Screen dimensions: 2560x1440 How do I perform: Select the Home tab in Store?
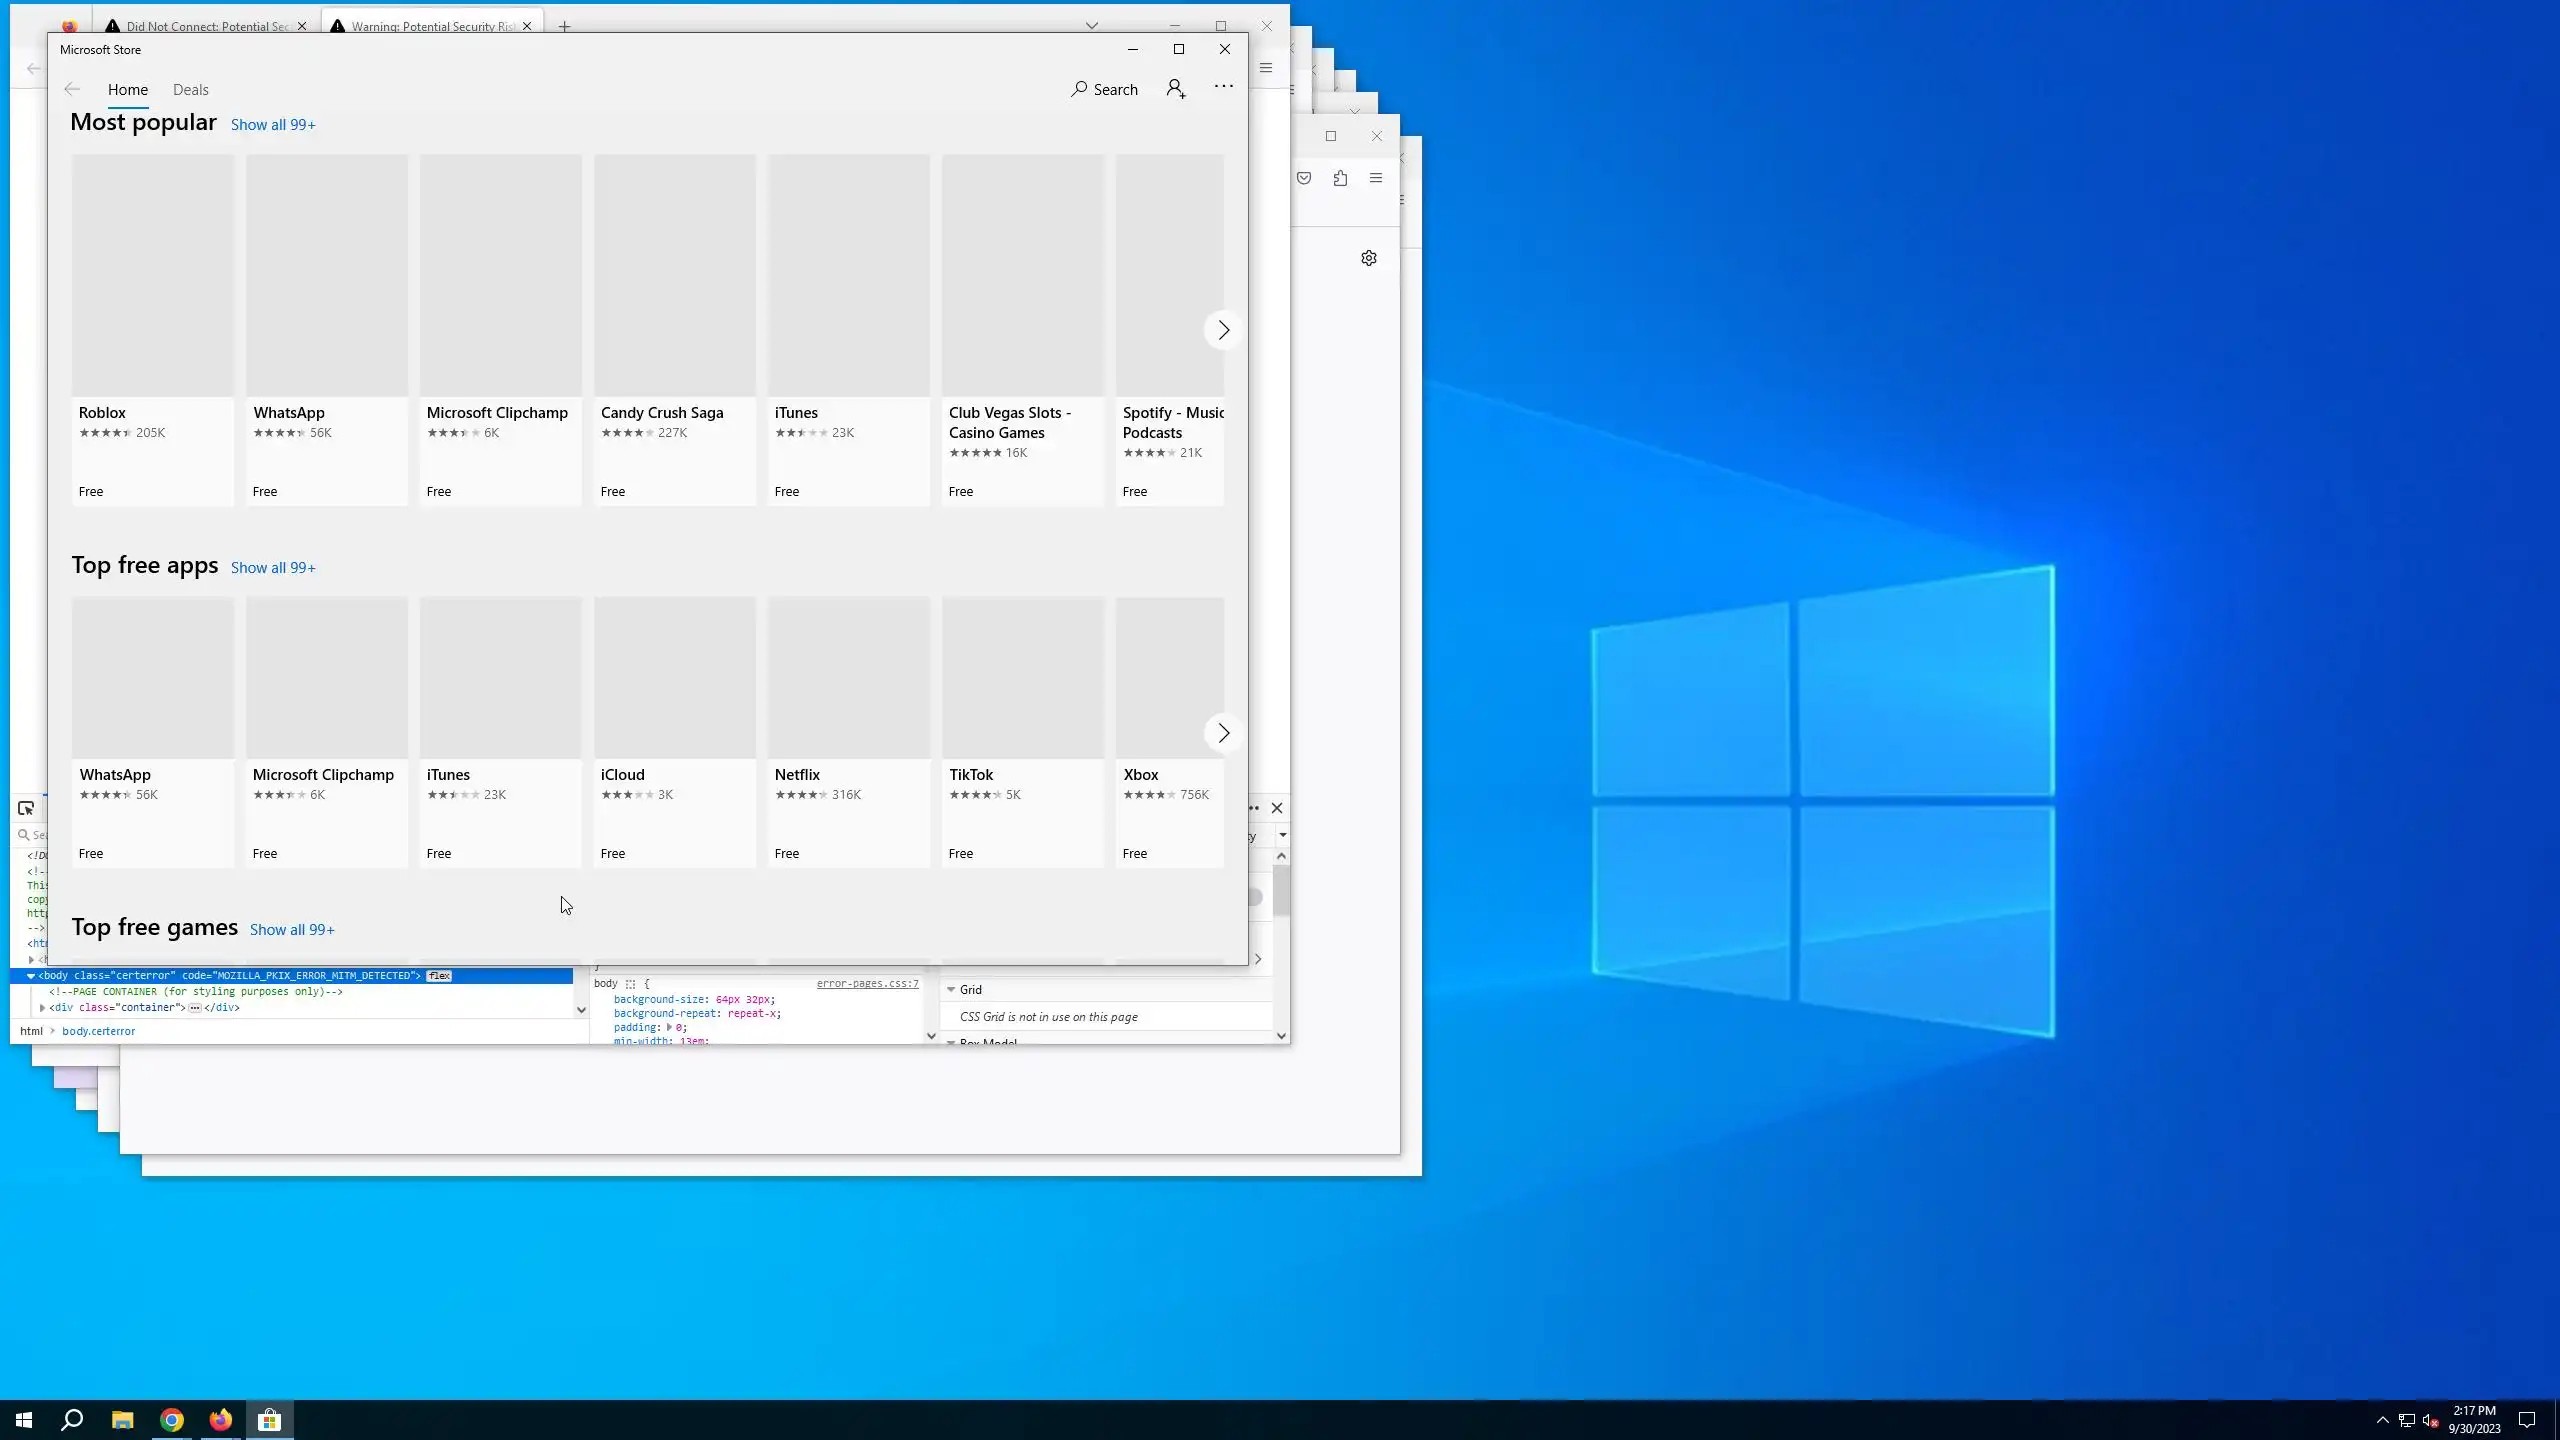click(x=128, y=90)
